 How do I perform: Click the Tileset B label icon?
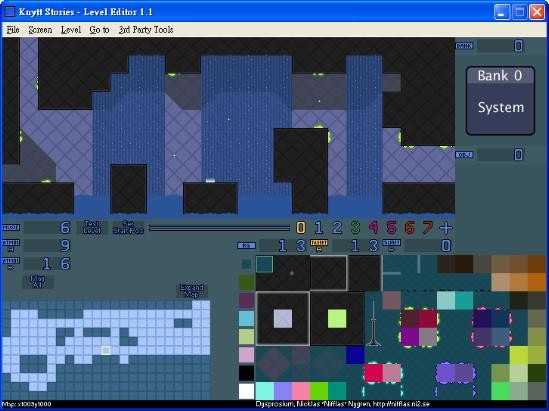(x=391, y=245)
